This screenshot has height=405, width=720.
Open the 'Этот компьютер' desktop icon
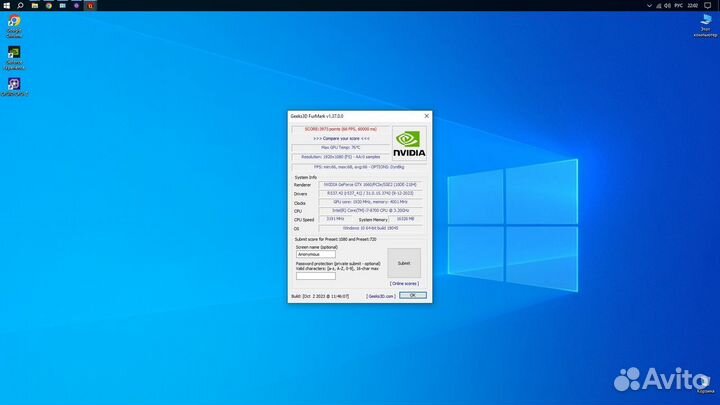[705, 25]
